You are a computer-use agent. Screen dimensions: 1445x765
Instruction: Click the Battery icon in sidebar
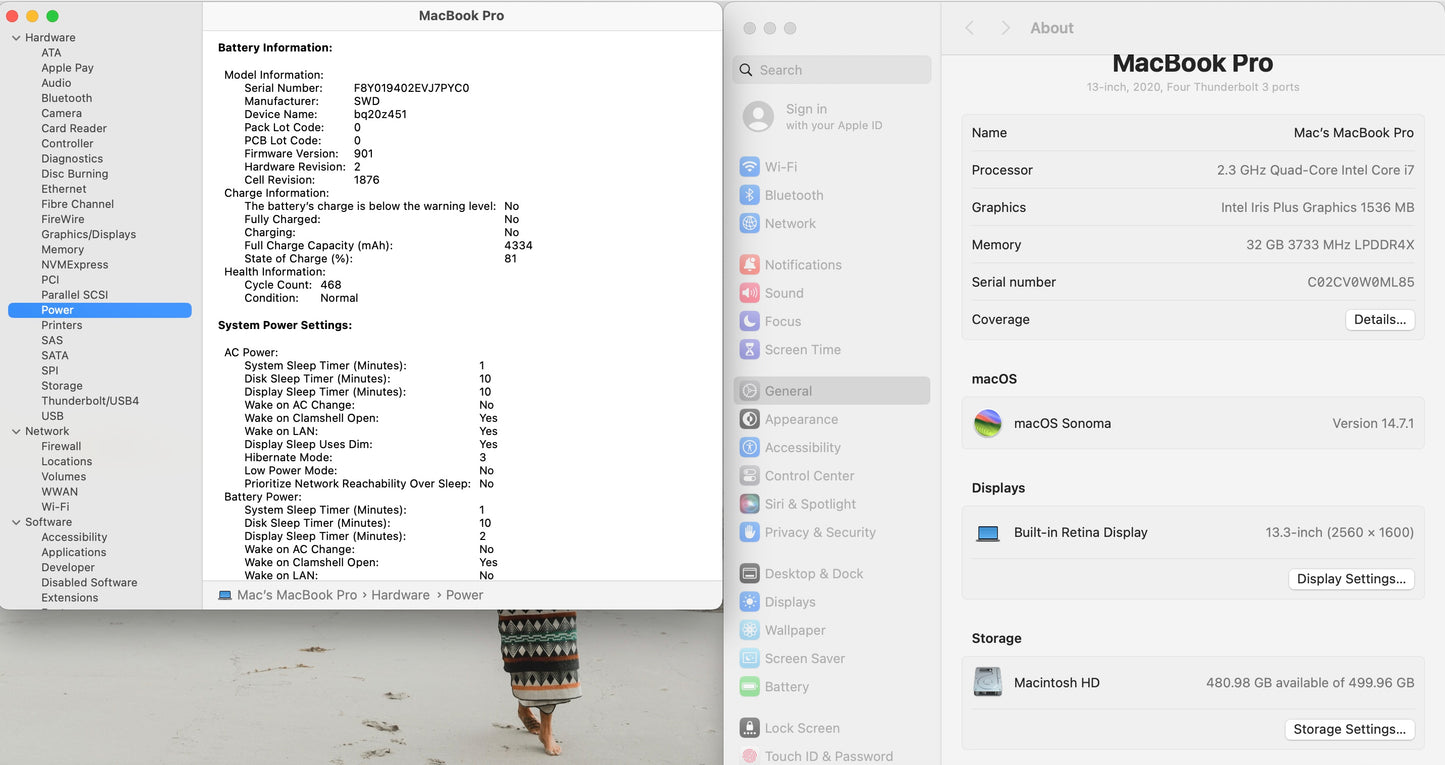point(749,687)
